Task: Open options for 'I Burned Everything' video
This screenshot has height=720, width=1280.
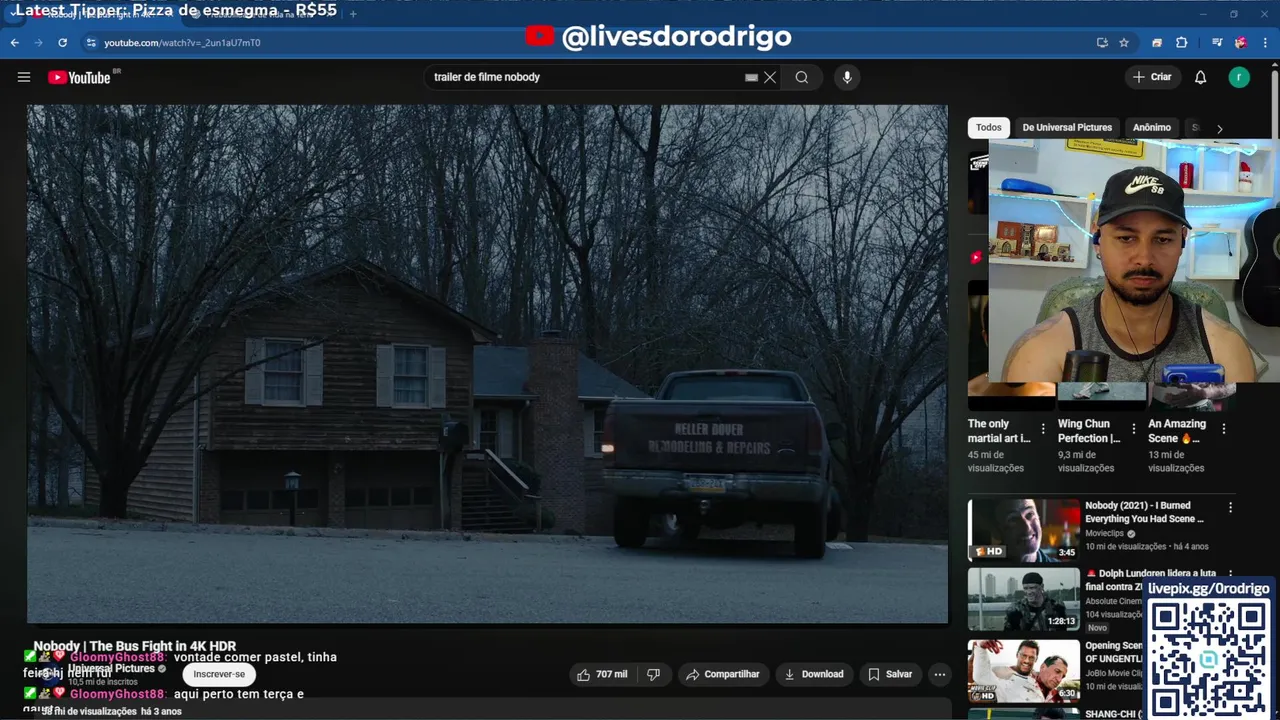Action: coord(1230,507)
